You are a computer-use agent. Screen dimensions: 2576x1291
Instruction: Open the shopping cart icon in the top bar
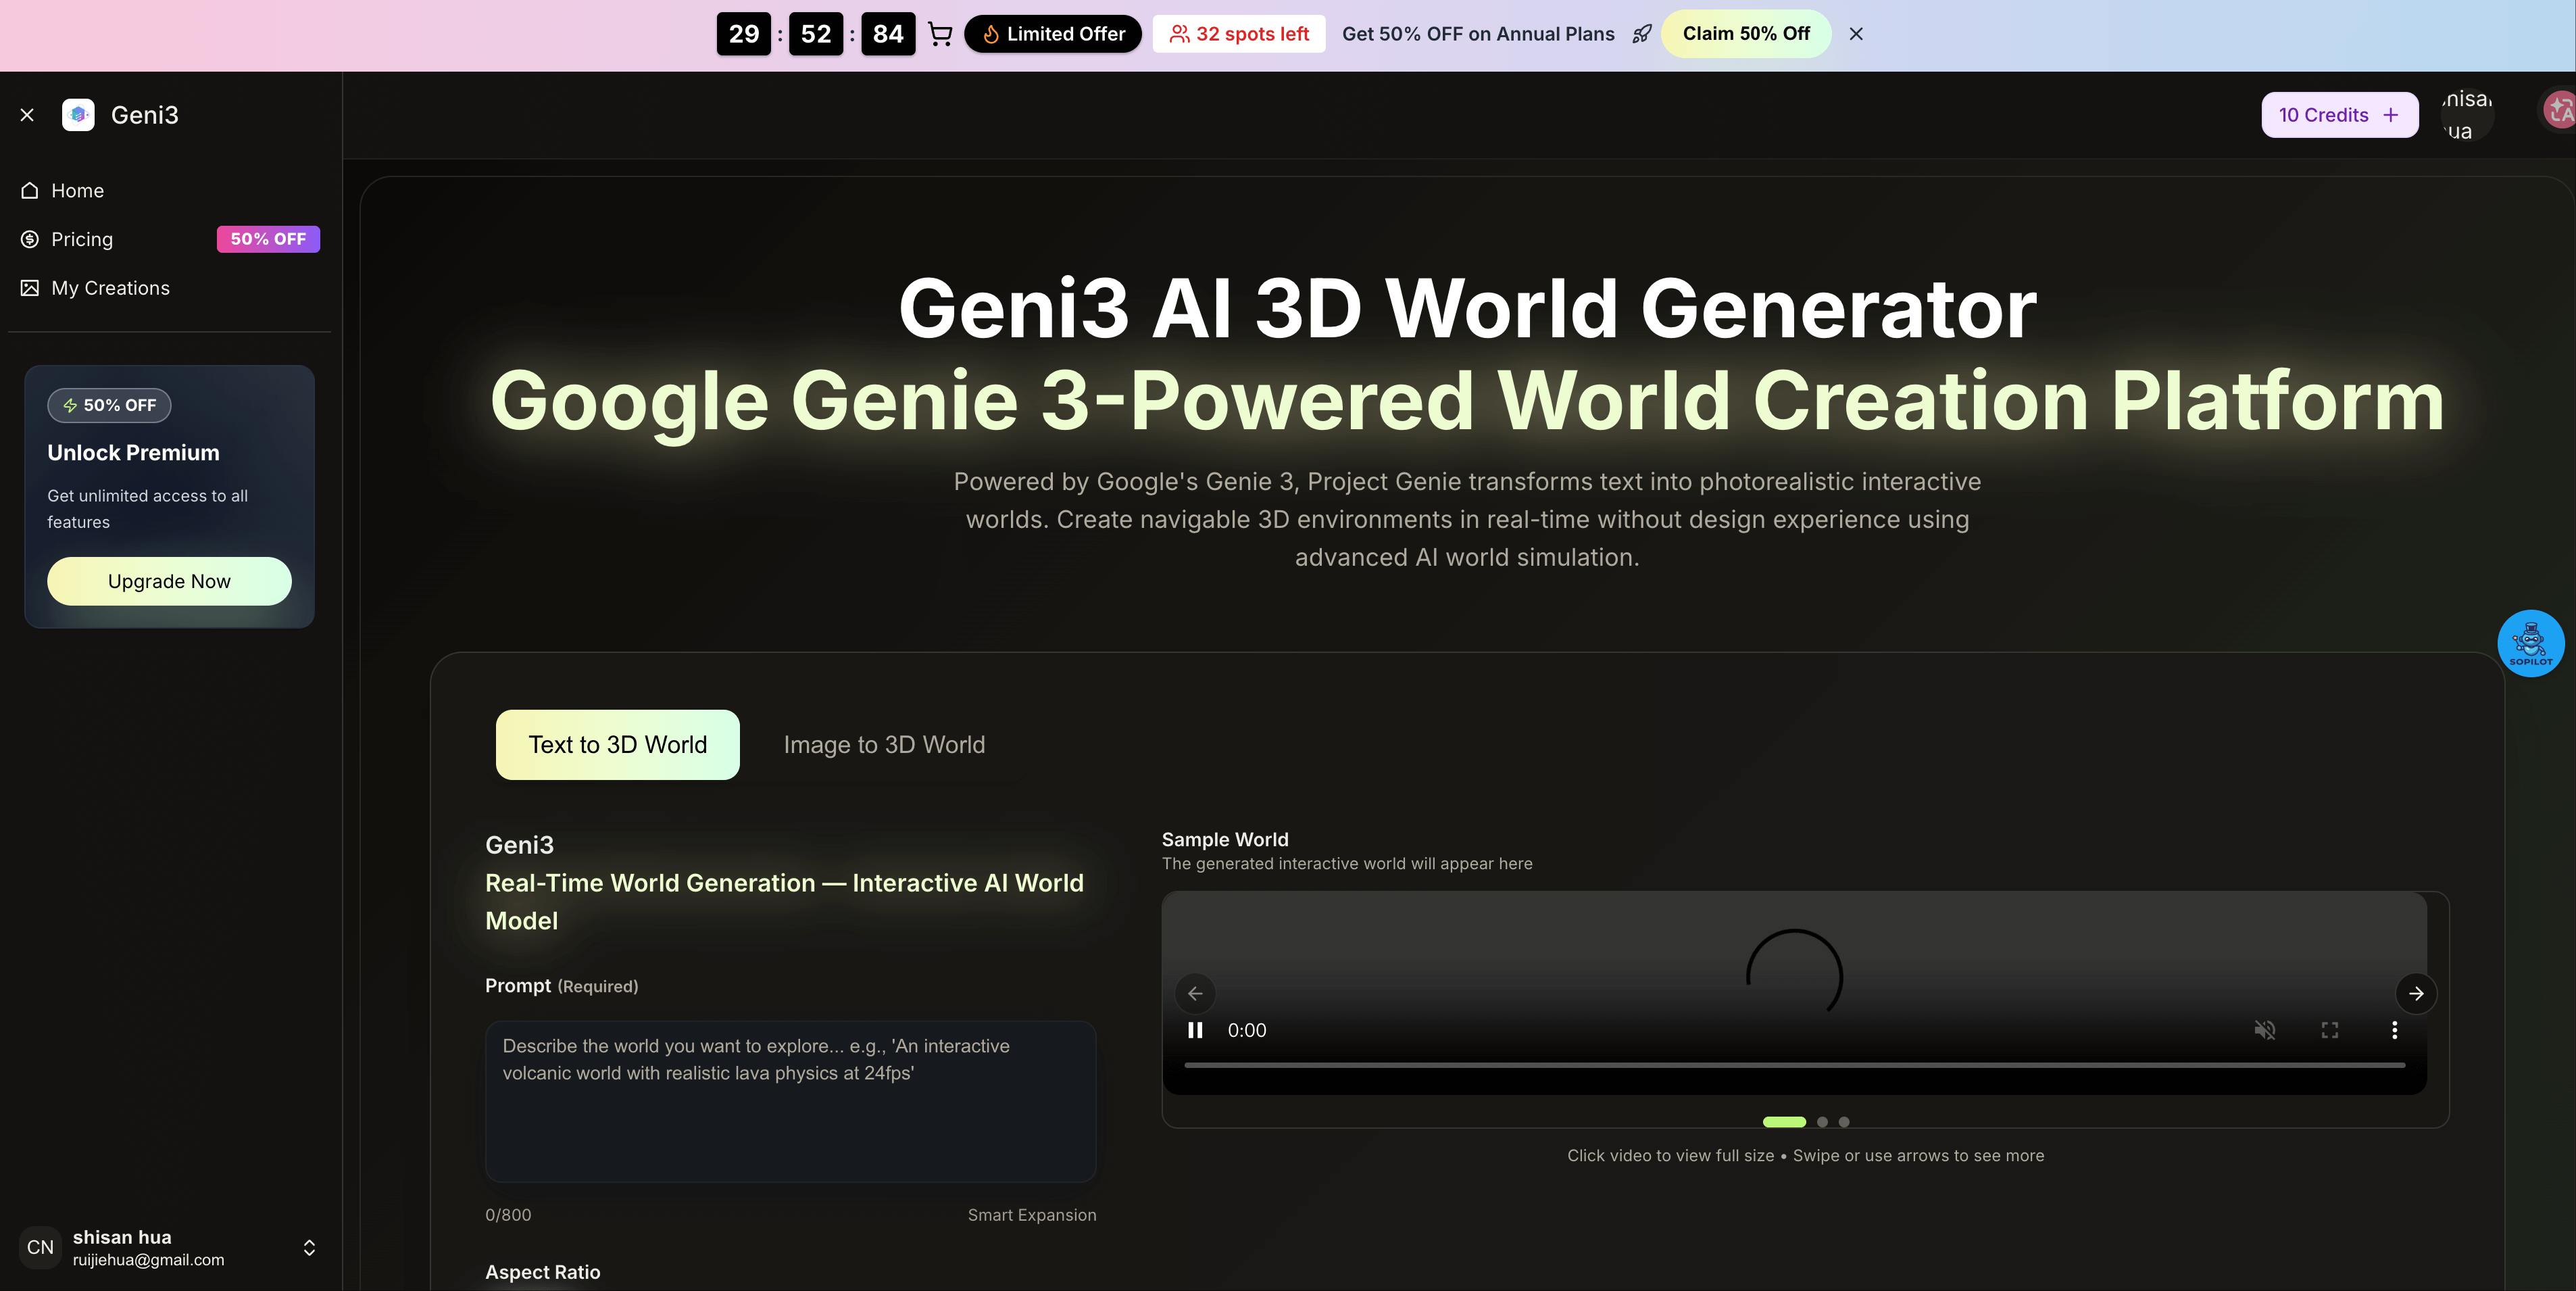[940, 33]
